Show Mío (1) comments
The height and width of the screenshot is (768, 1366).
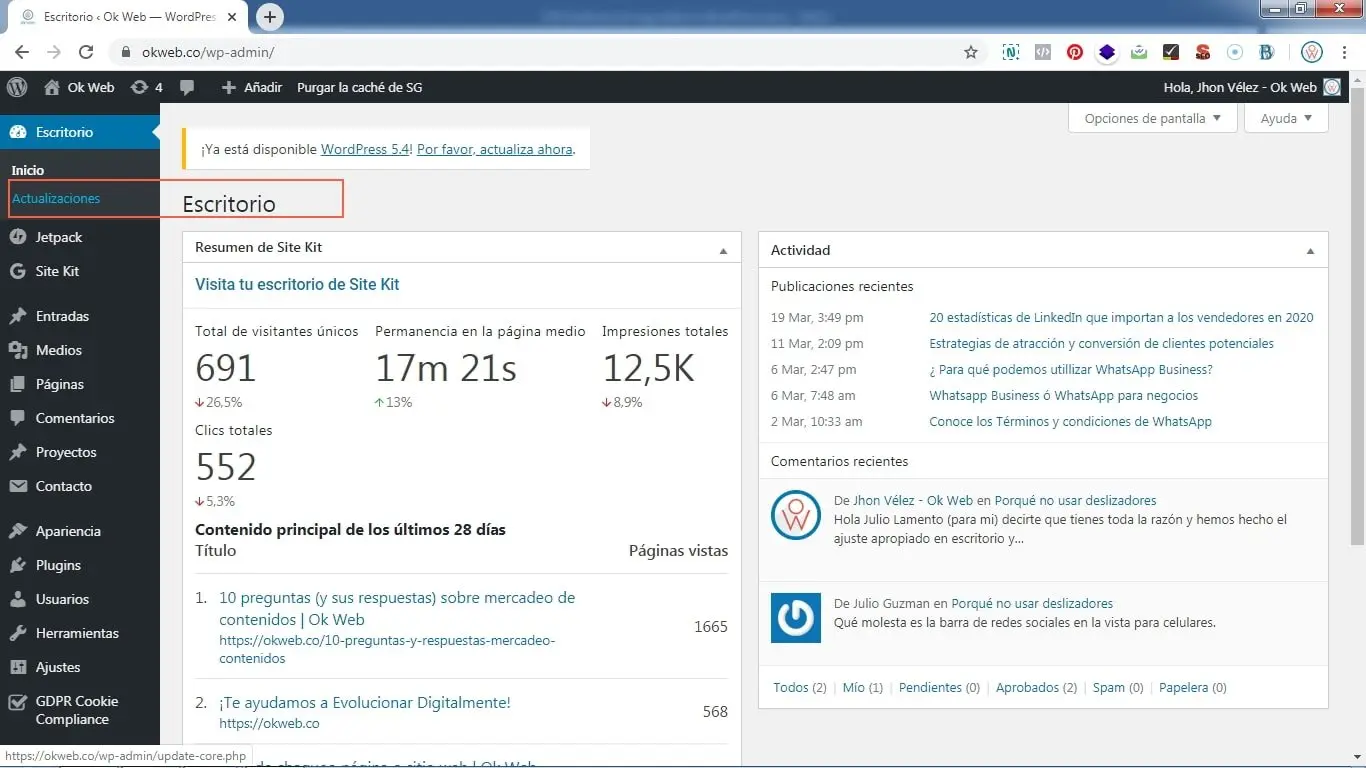863,687
